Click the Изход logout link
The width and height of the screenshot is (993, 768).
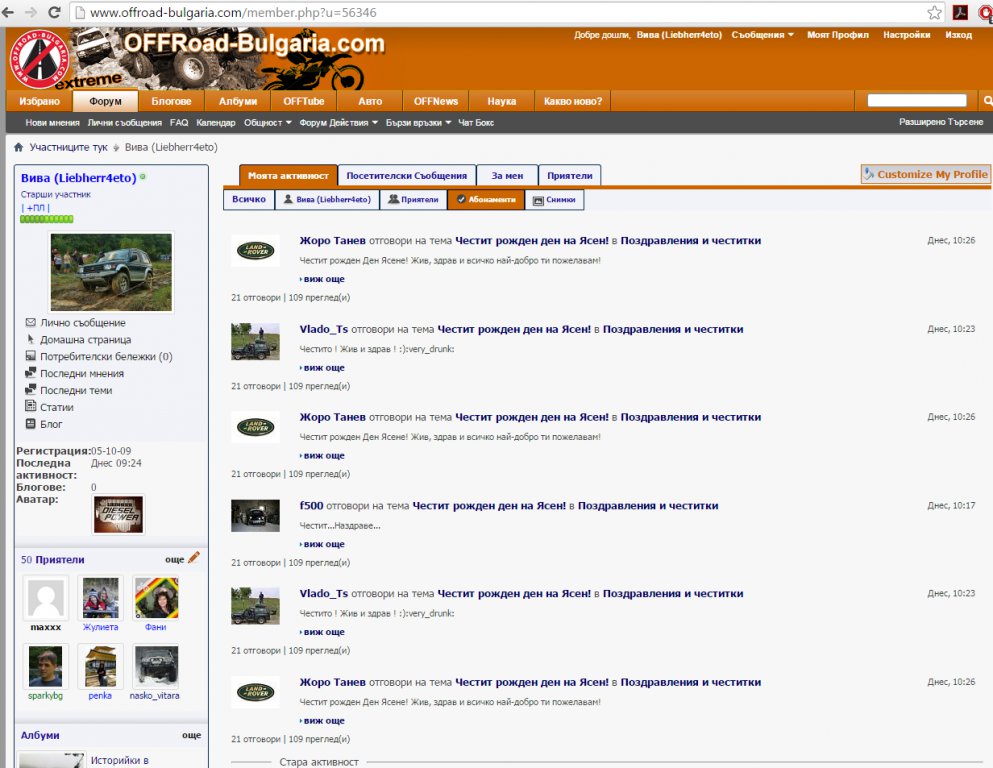click(x=958, y=35)
